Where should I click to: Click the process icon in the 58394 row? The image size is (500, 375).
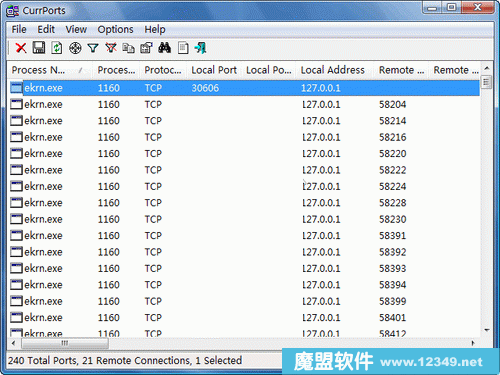16,285
